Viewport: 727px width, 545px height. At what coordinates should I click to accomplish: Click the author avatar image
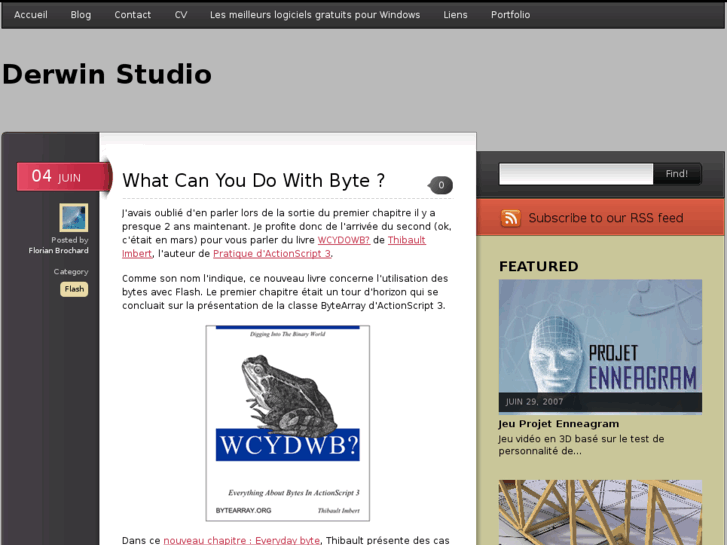click(73, 217)
